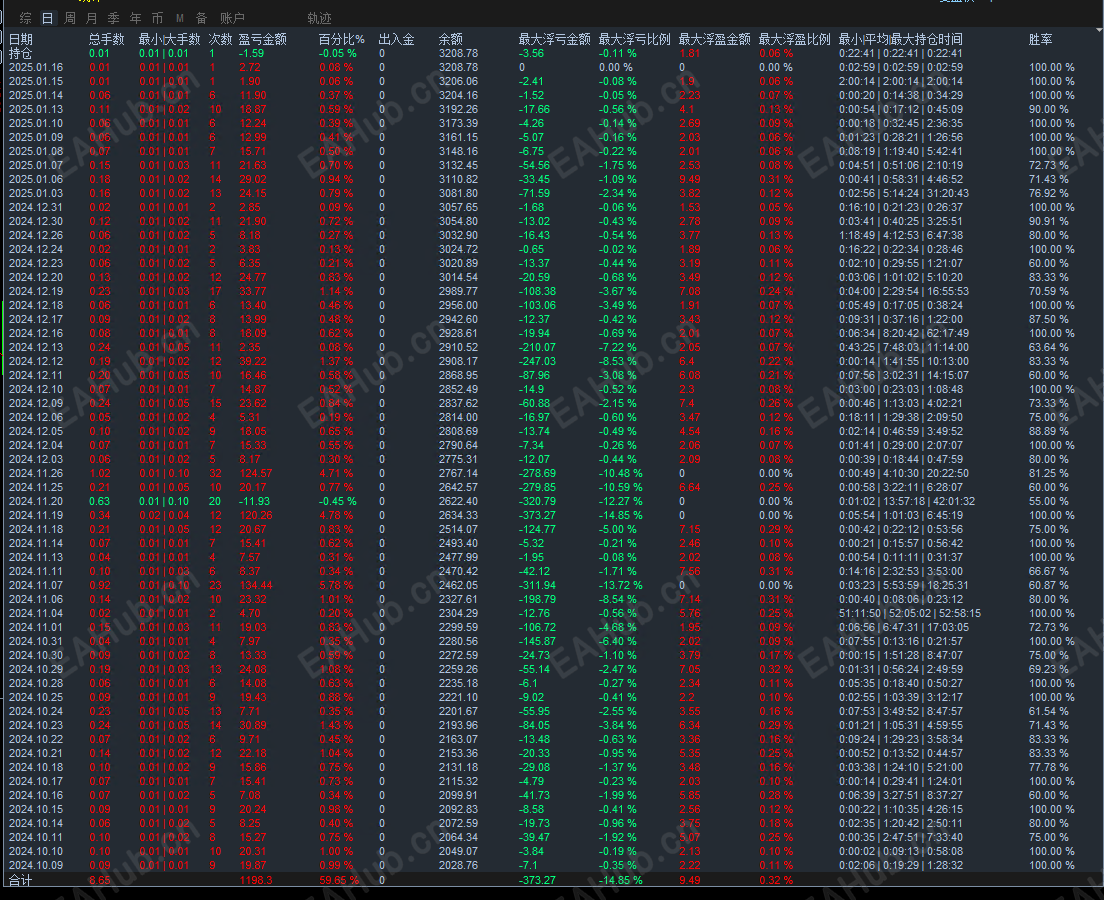This screenshot has width=1104, height=900.
Task: Click holding time 51:11:50 | 52:05:02 | 52:58:15
Action: tap(910, 613)
